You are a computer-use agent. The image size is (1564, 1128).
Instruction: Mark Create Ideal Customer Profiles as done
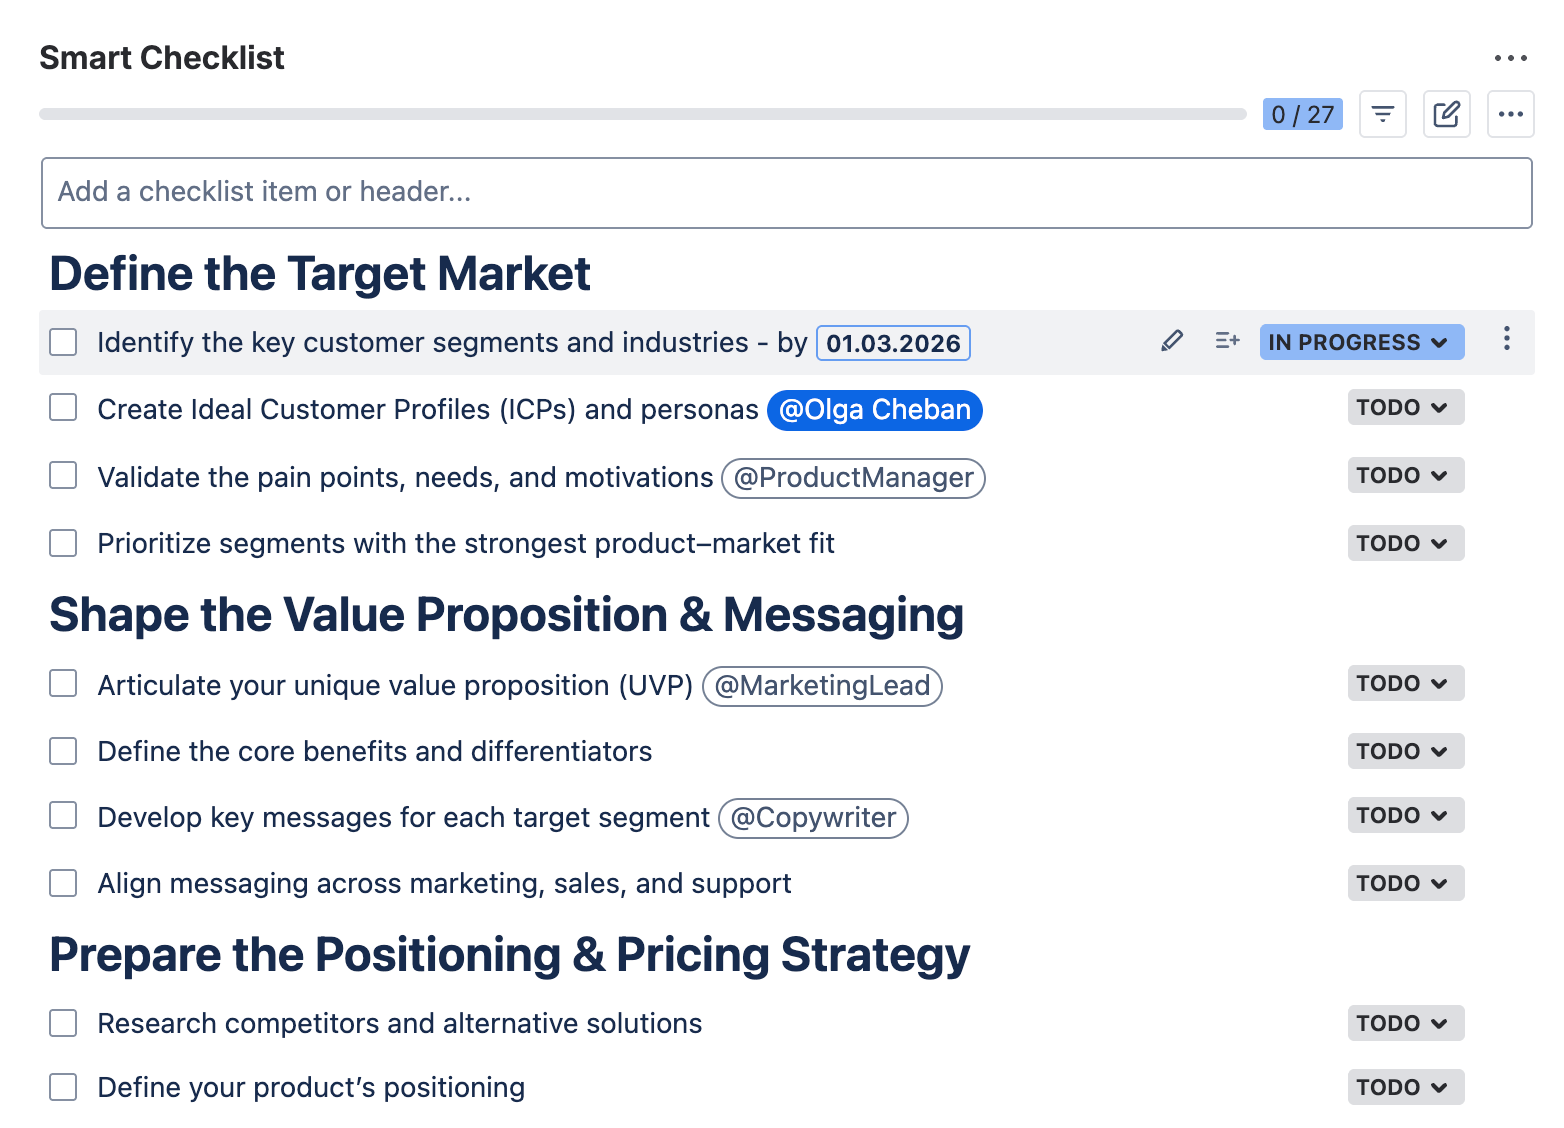[62, 407]
